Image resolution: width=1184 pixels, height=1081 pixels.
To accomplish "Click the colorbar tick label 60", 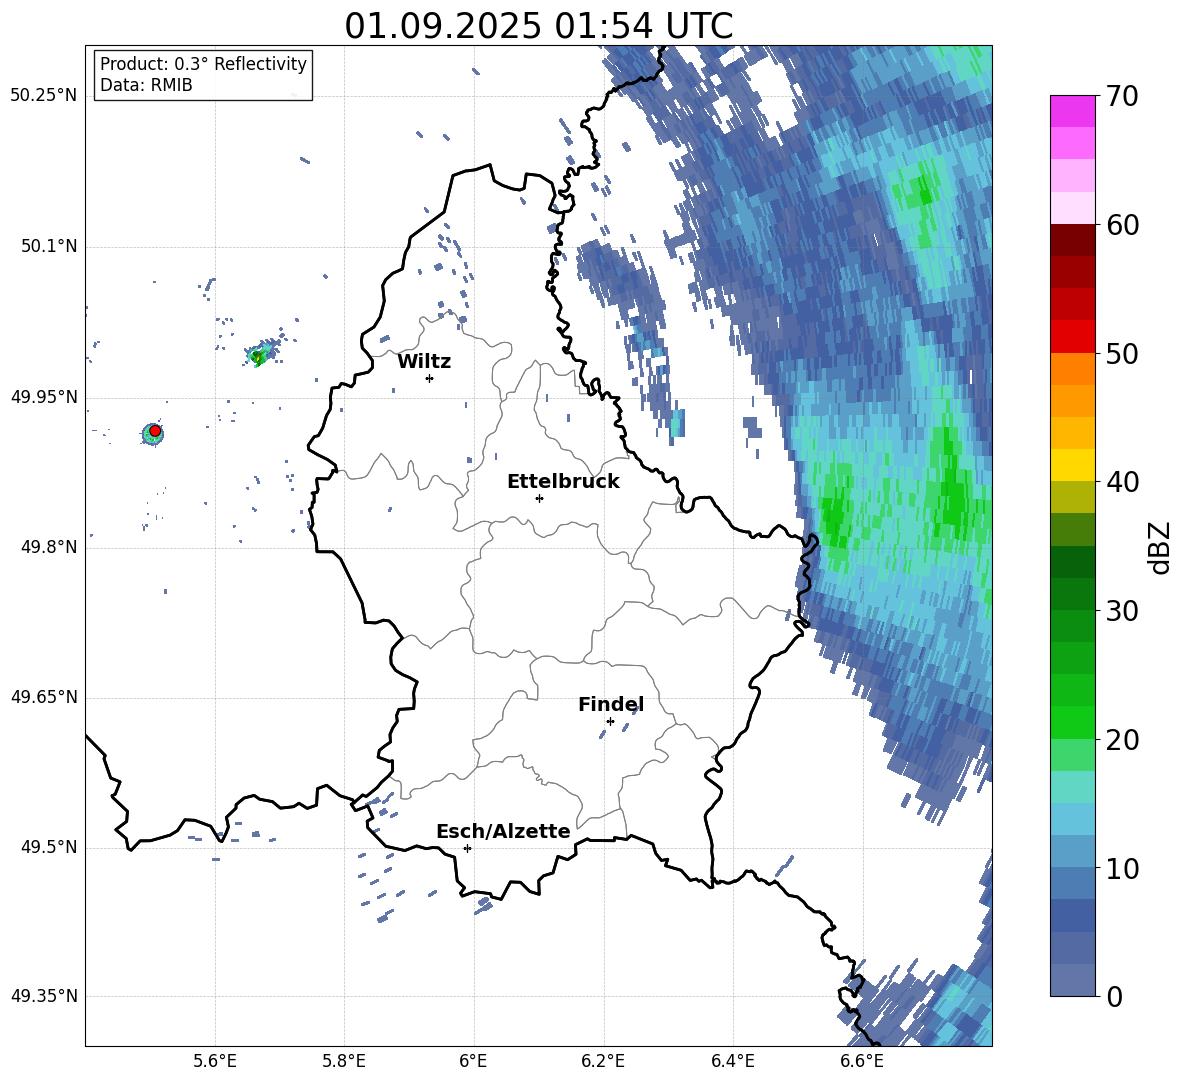I will pos(1122,225).
